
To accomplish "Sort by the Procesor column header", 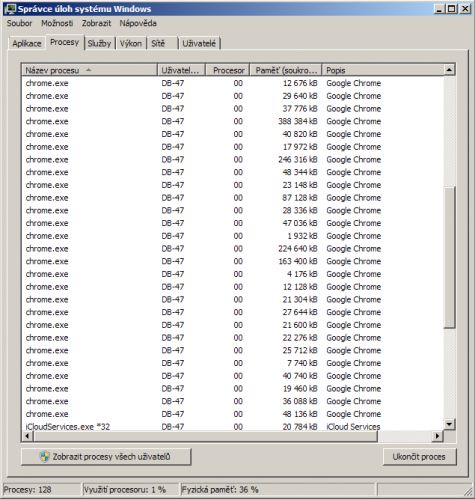I will click(227, 70).
